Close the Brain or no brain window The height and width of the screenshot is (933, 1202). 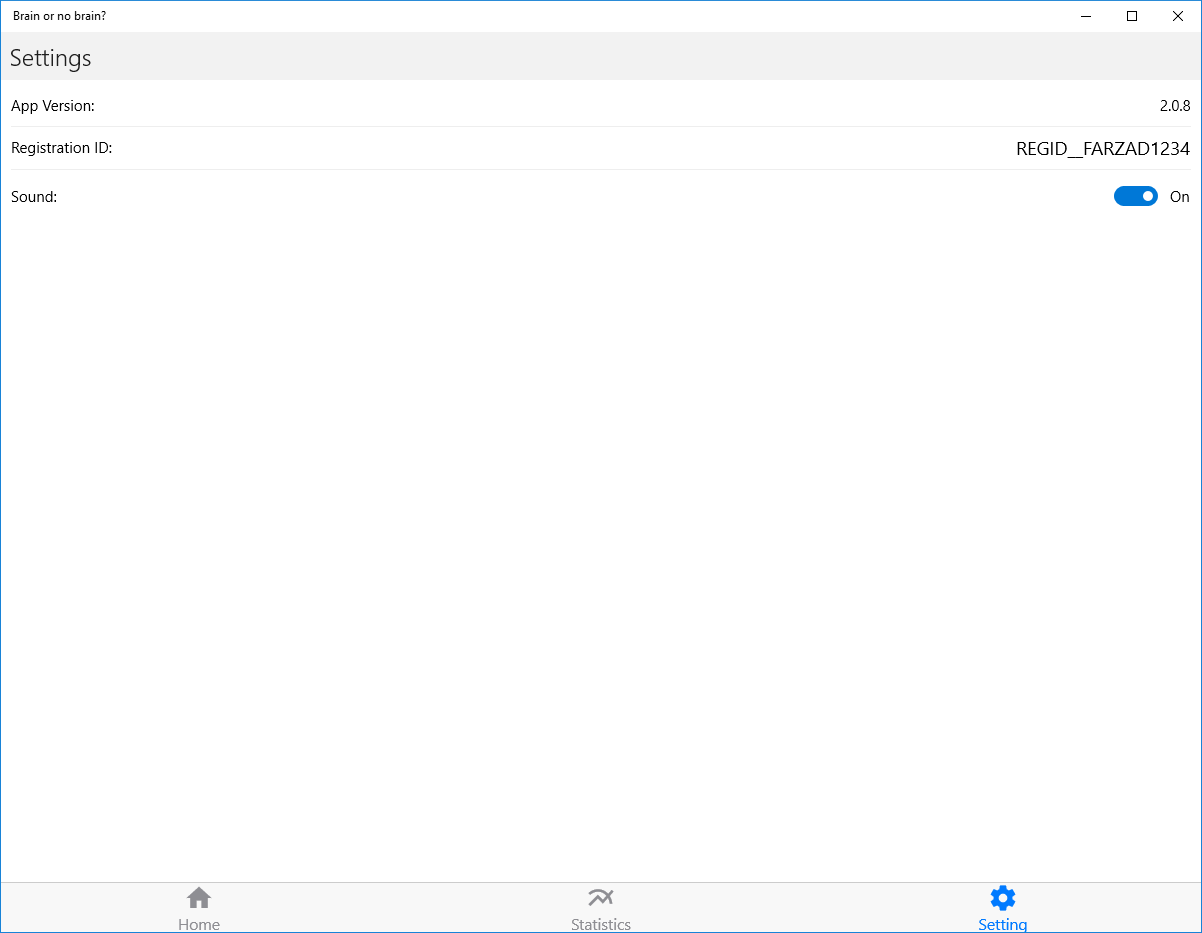click(x=1178, y=16)
